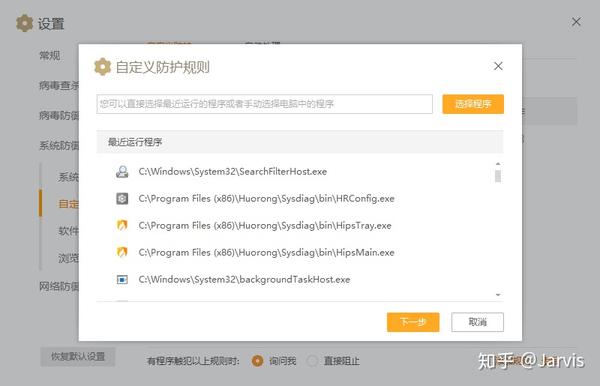Open 系统防御 settings category in sidebar
Screen dimensions: 600x386
pos(59,145)
